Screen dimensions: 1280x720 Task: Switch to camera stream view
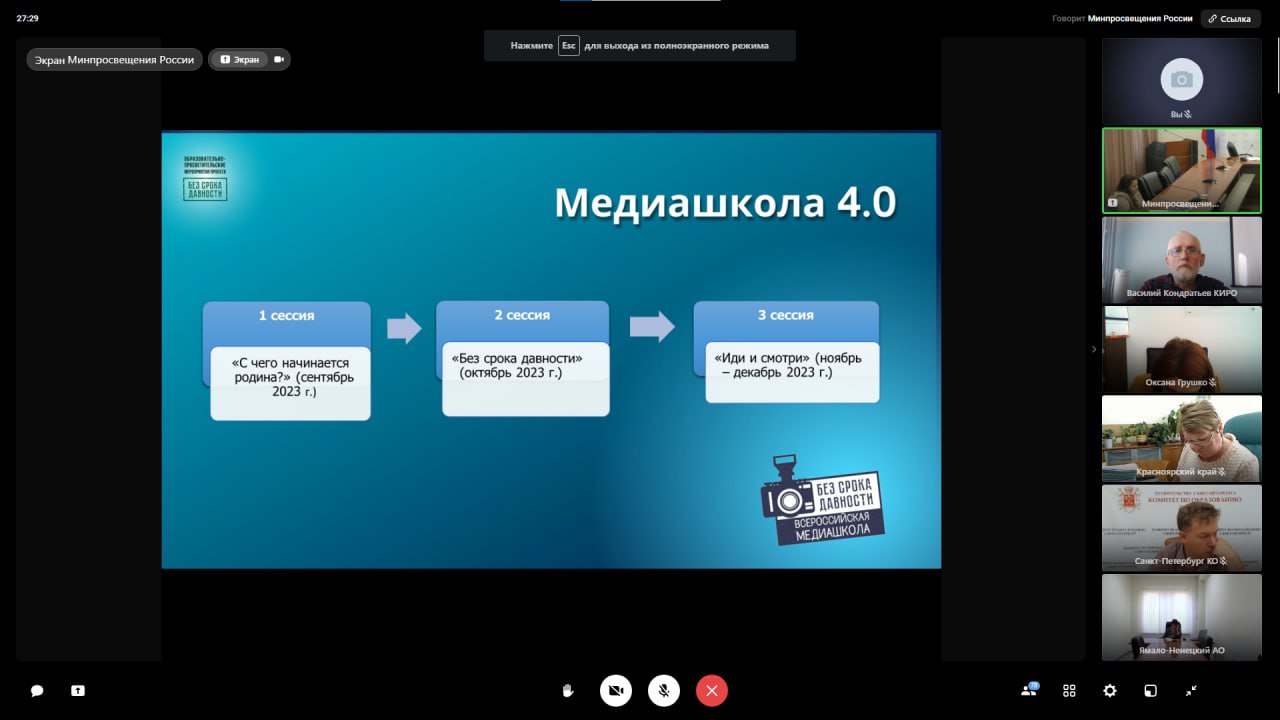[279, 60]
